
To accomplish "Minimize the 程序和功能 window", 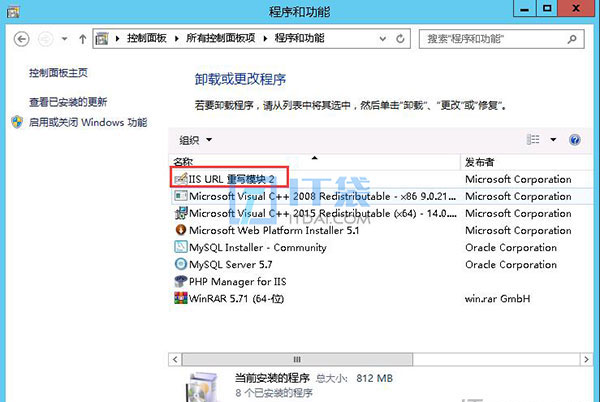I will pyautogui.click(x=525, y=8).
